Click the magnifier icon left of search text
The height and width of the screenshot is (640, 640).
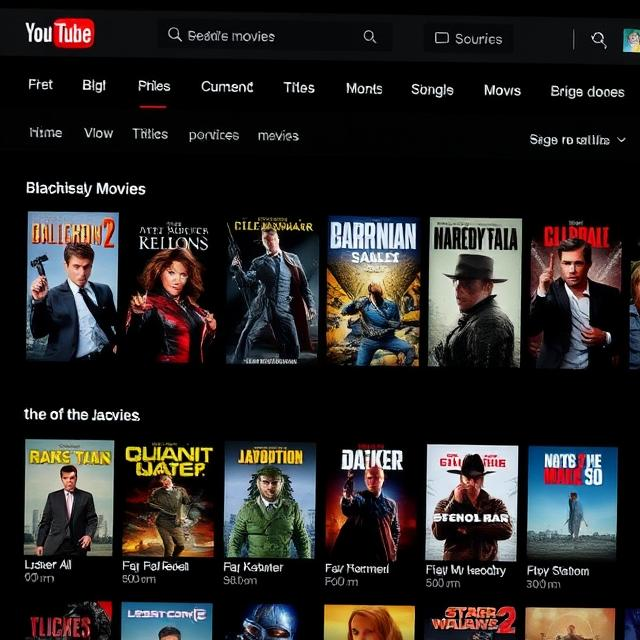click(x=175, y=36)
